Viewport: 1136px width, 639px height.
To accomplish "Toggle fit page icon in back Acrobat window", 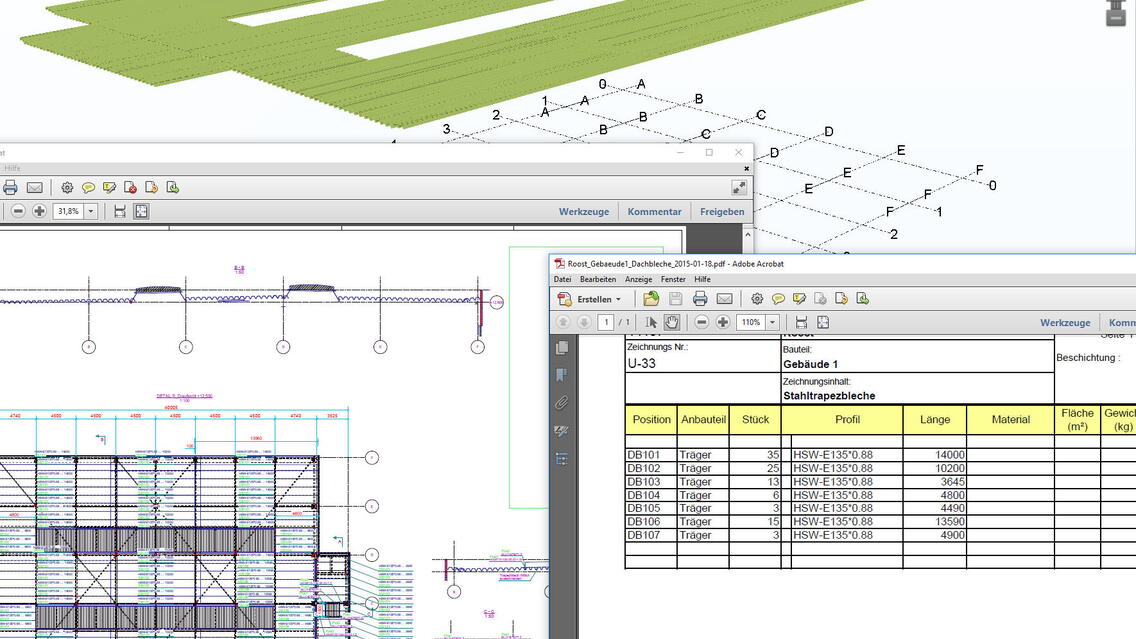I will pos(141,212).
